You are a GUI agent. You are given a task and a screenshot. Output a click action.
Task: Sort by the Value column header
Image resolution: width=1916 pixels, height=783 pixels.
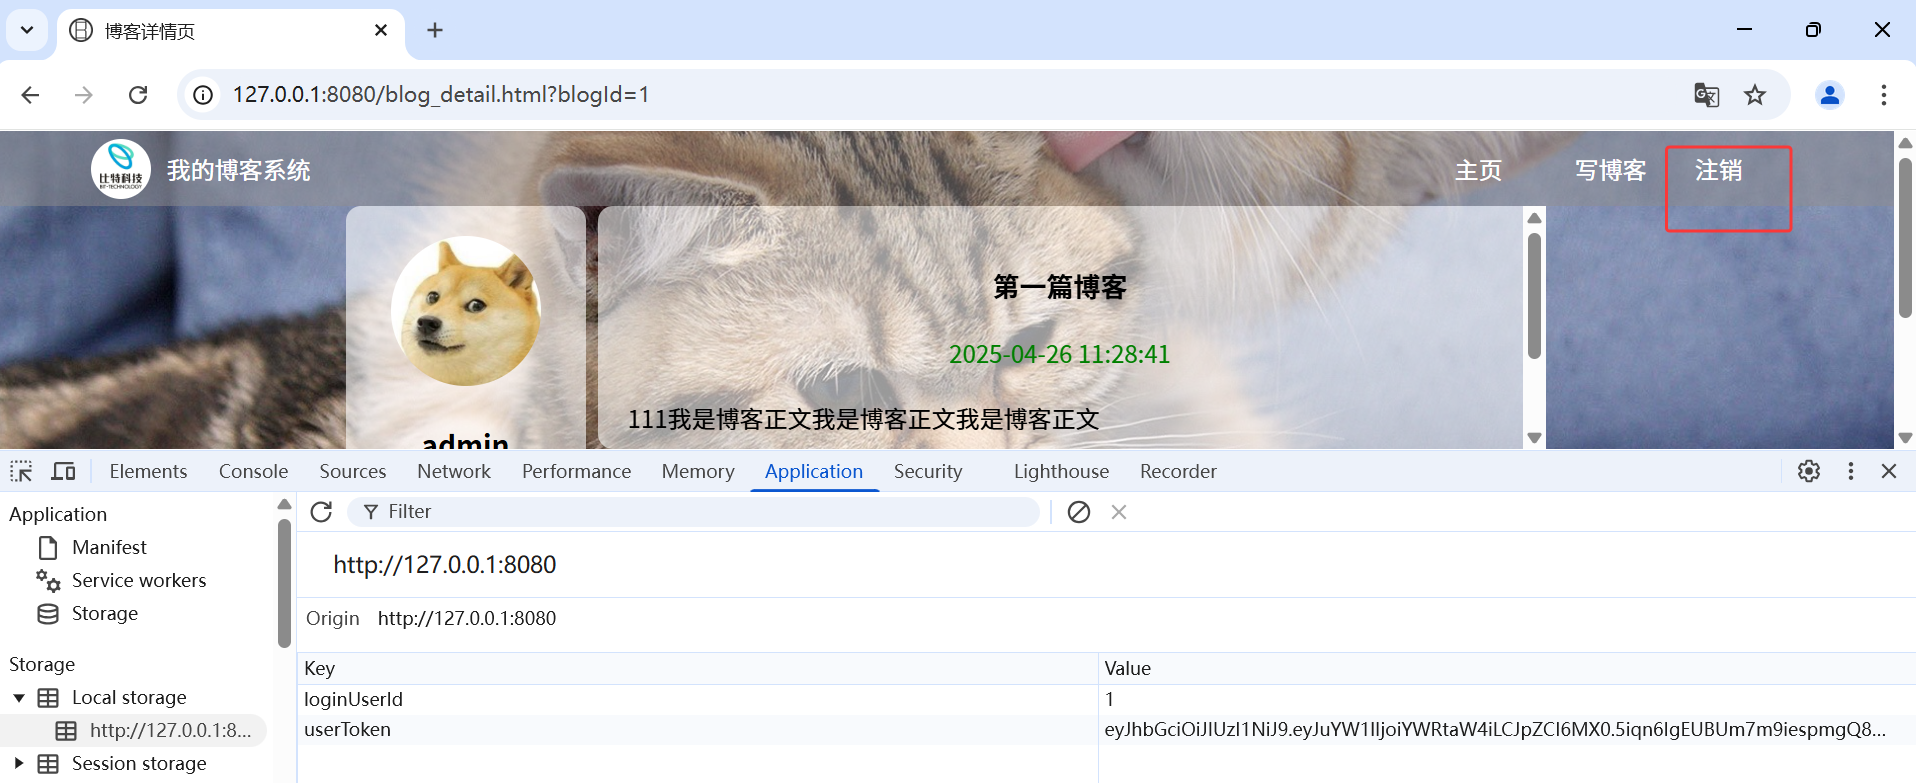coord(1506,668)
